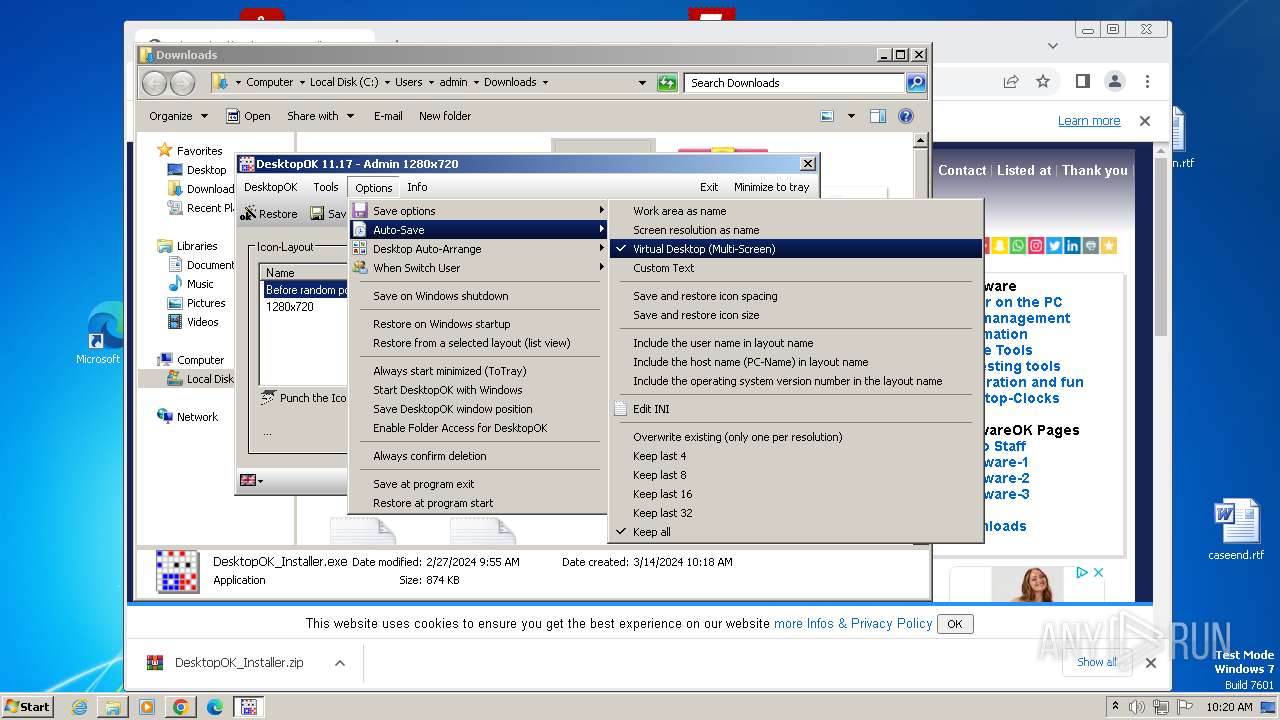Expand the When Switch User submenu

[x=478, y=268]
